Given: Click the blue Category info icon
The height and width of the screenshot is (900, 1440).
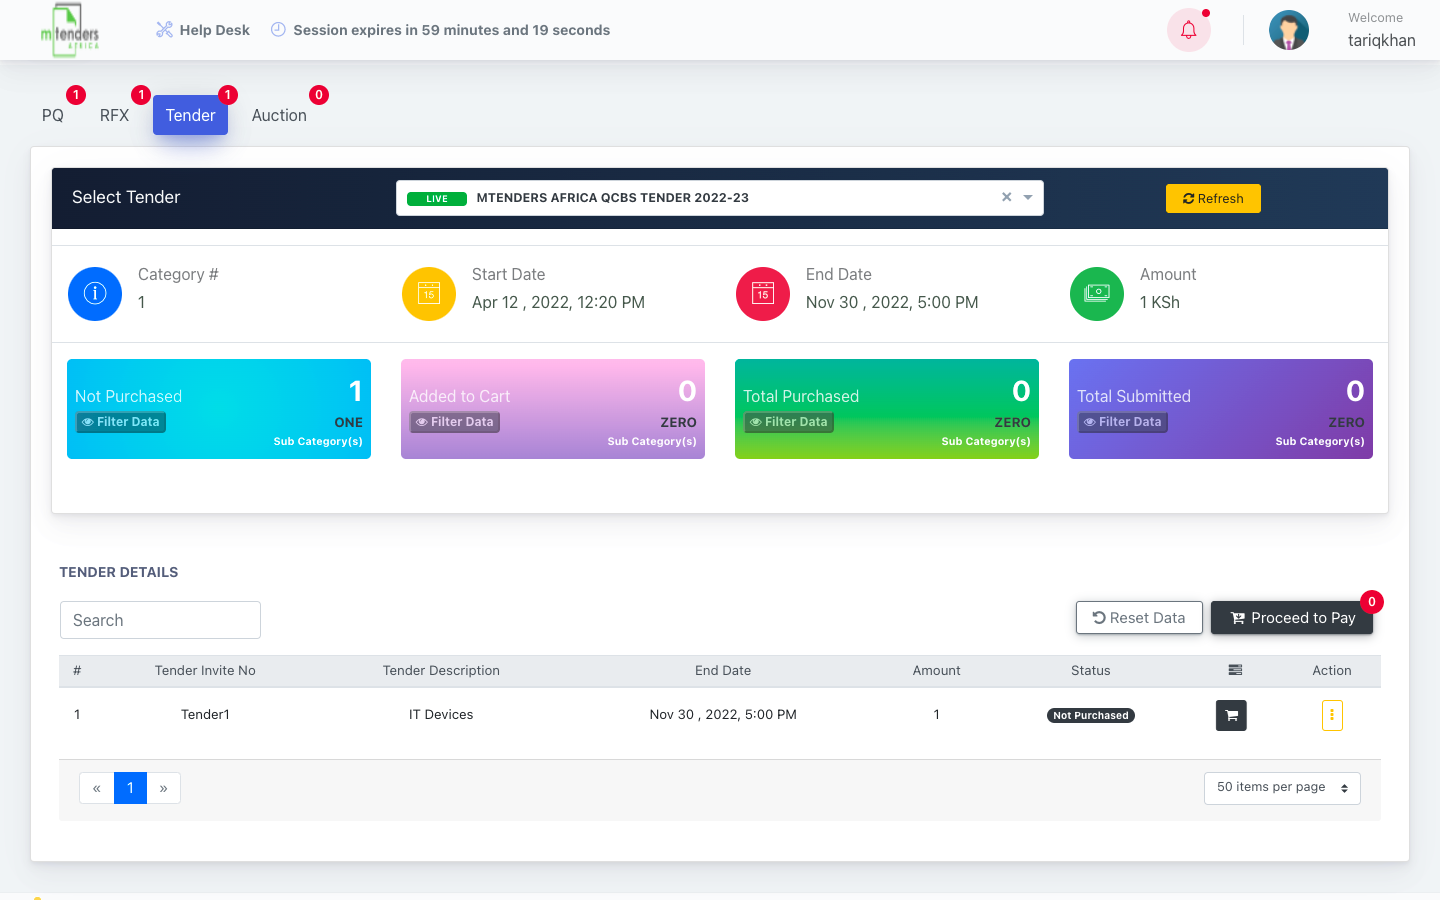Looking at the screenshot, I should [x=95, y=294].
